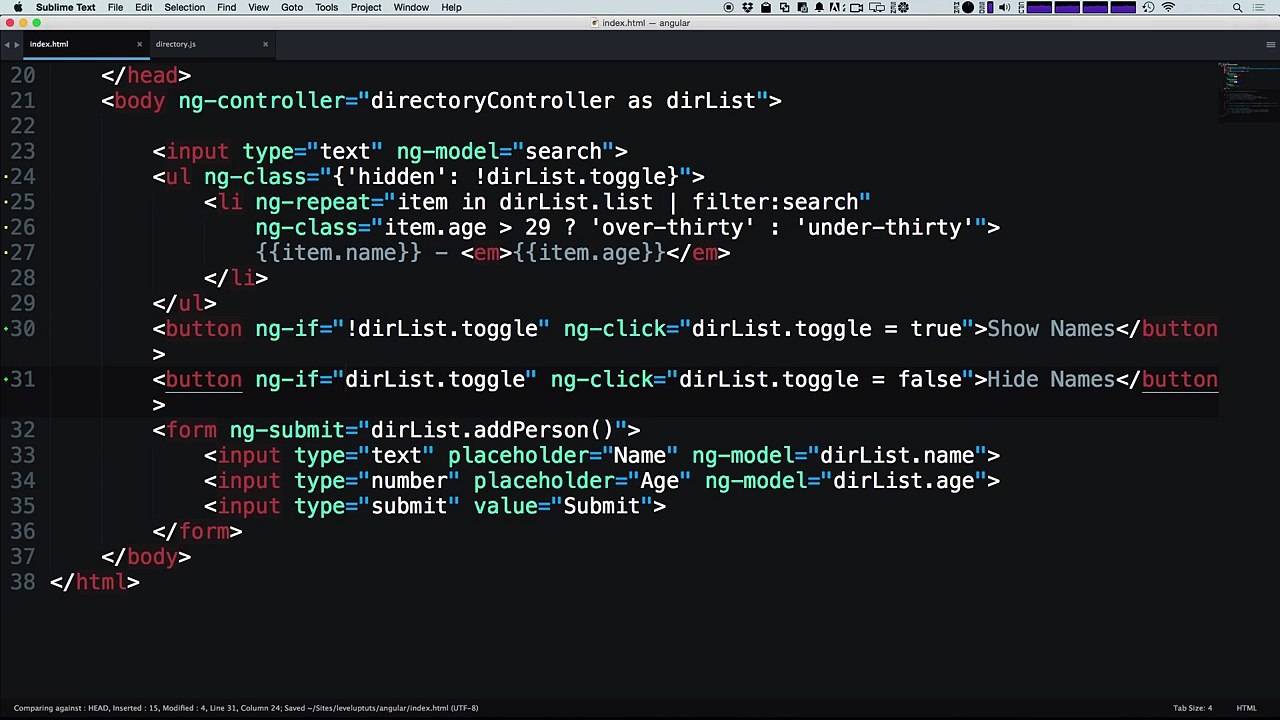Open the display mirroring menu bar icon
This screenshot has width=1280, height=720.
click(x=877, y=7)
